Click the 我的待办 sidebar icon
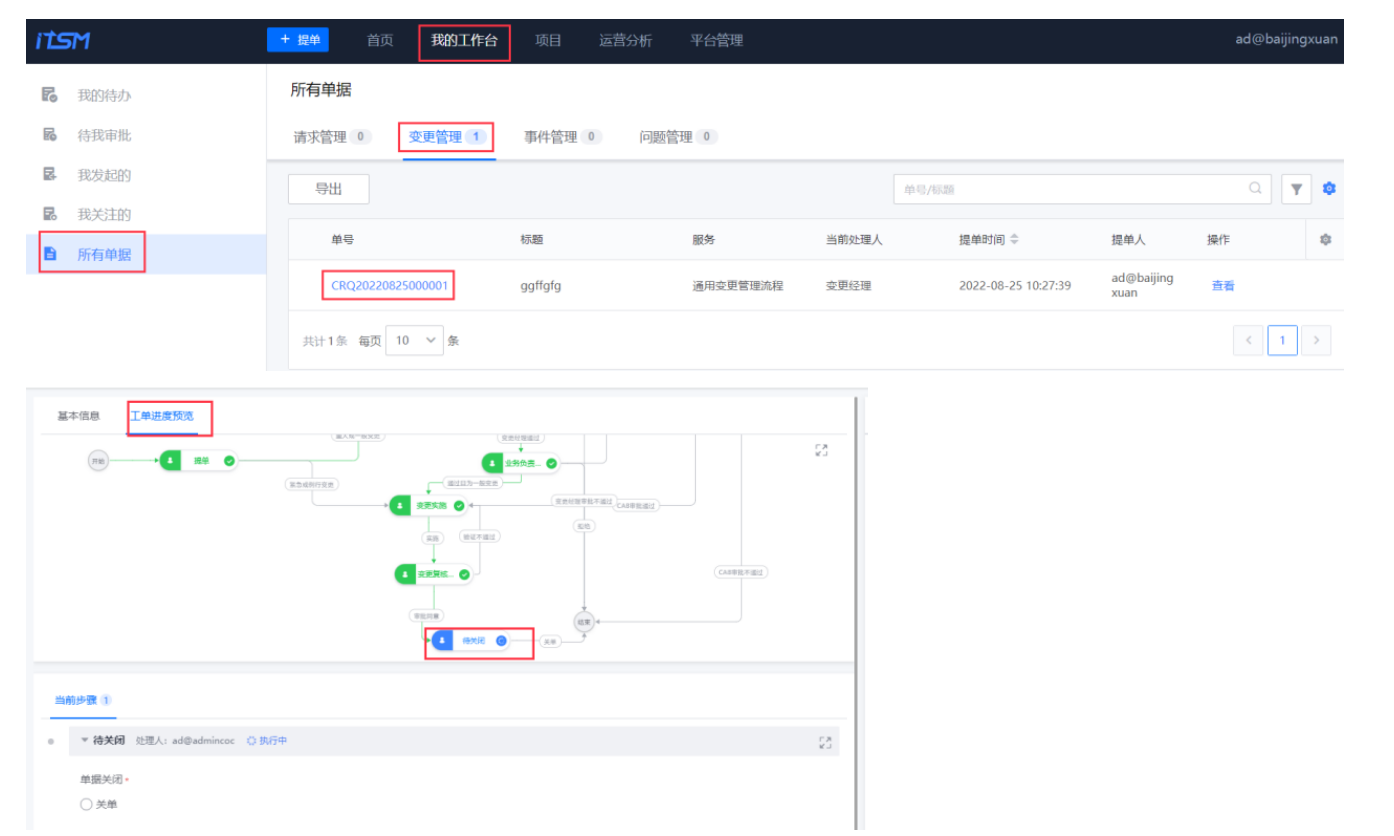The height and width of the screenshot is (836, 1394). [49, 95]
